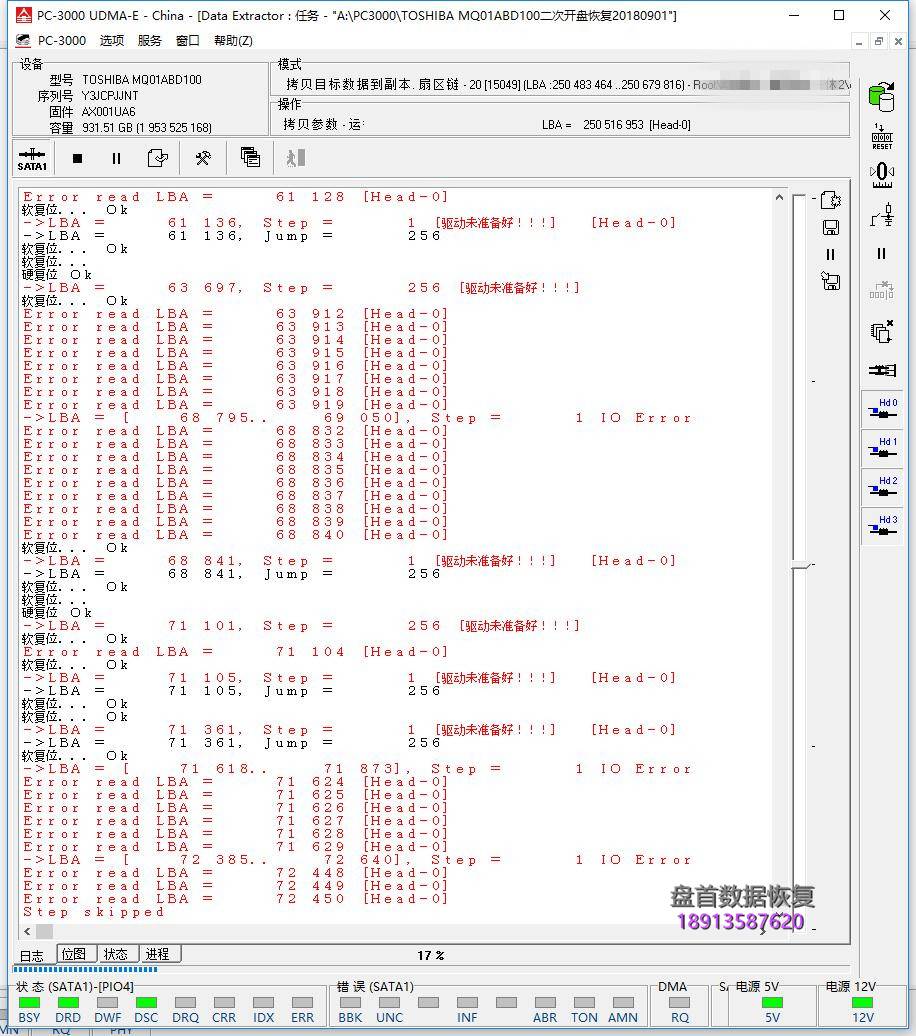
Task: Select the SATA1 port icon
Action: coord(31,158)
